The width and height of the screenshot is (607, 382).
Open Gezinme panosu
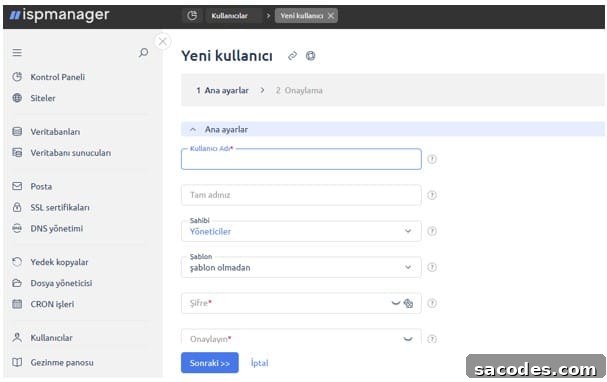[62, 363]
